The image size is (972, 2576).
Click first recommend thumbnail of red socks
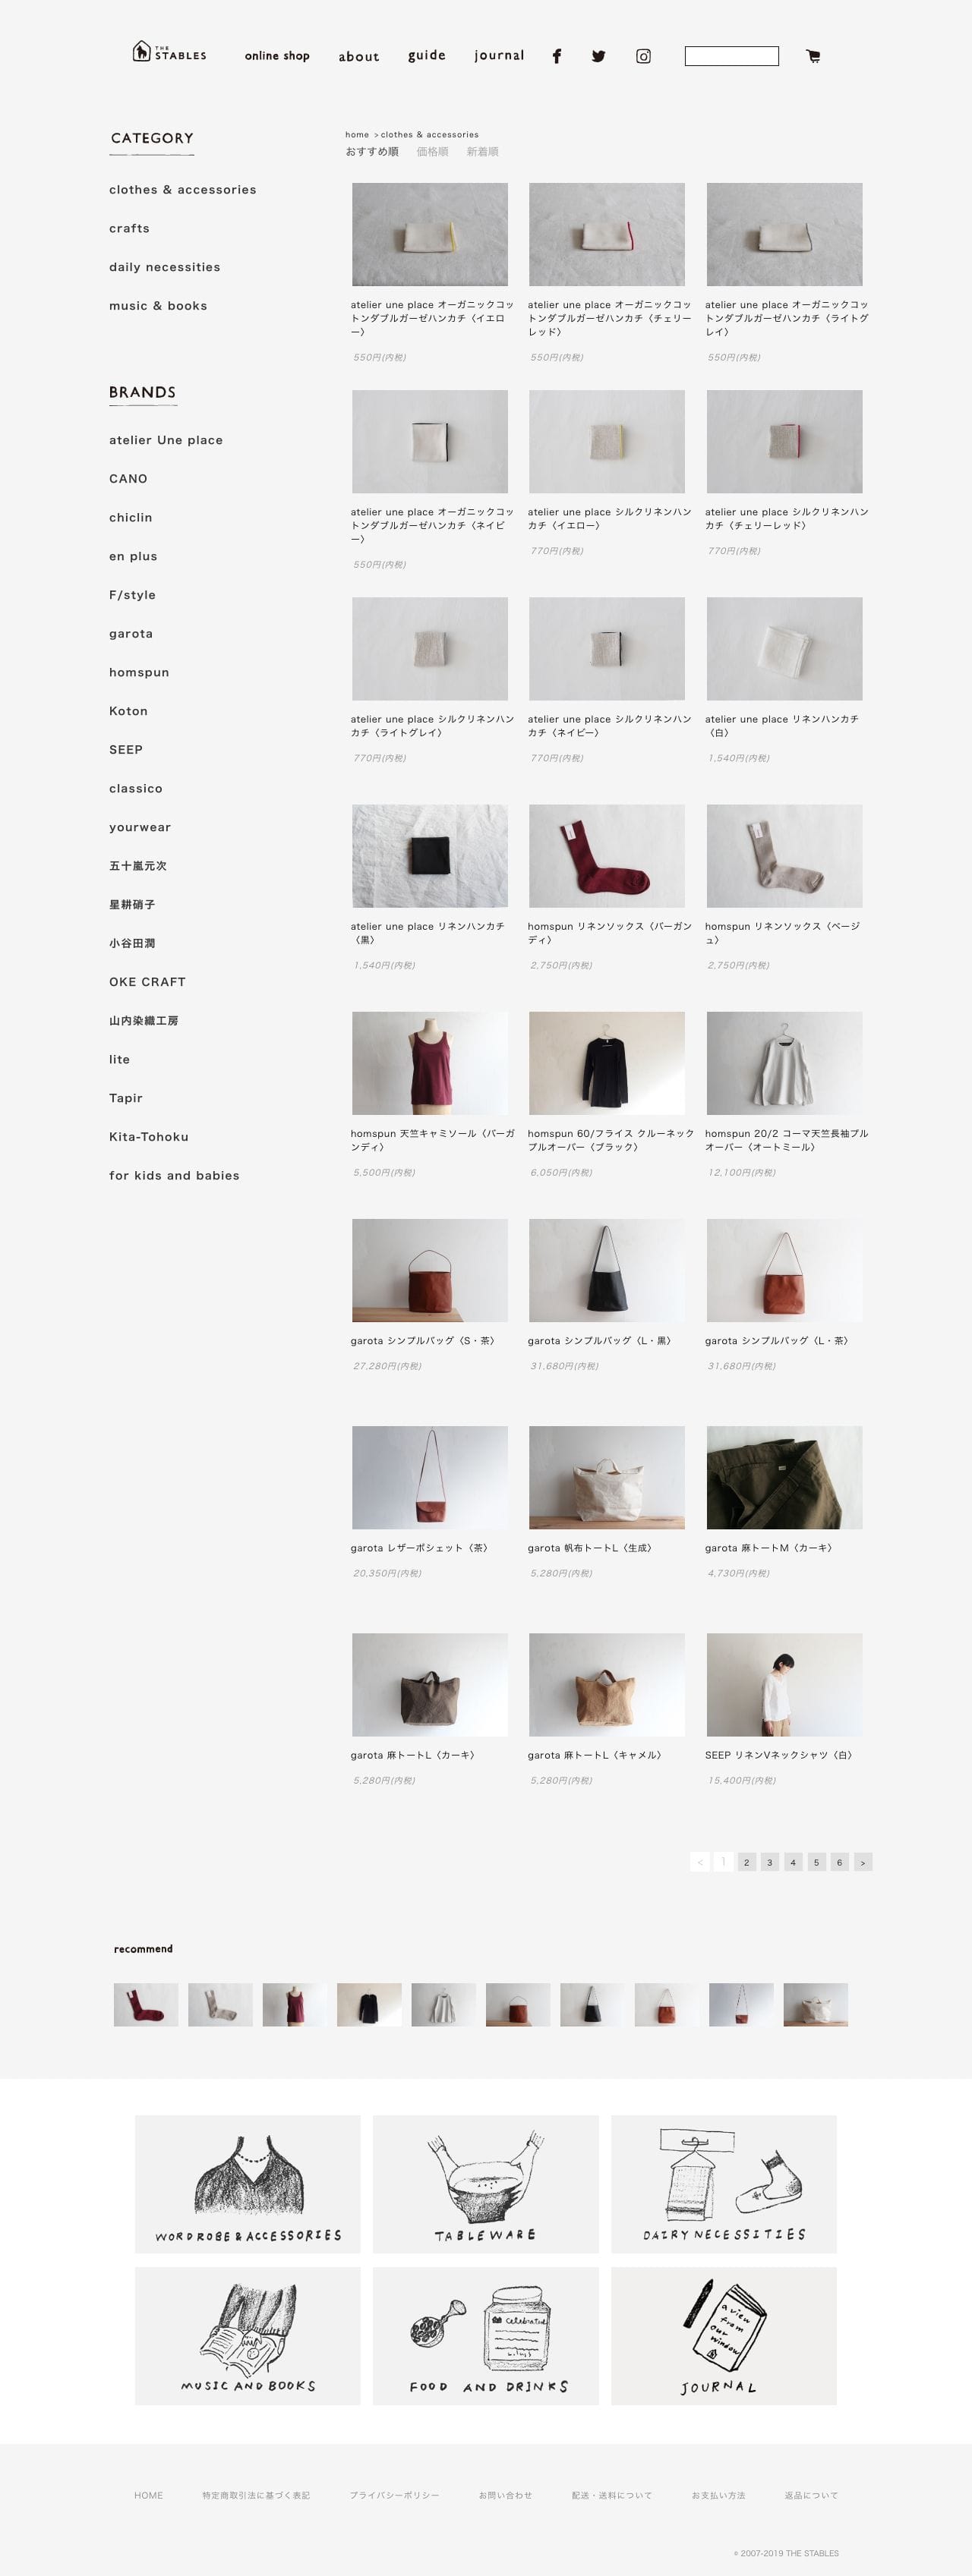tap(146, 2004)
